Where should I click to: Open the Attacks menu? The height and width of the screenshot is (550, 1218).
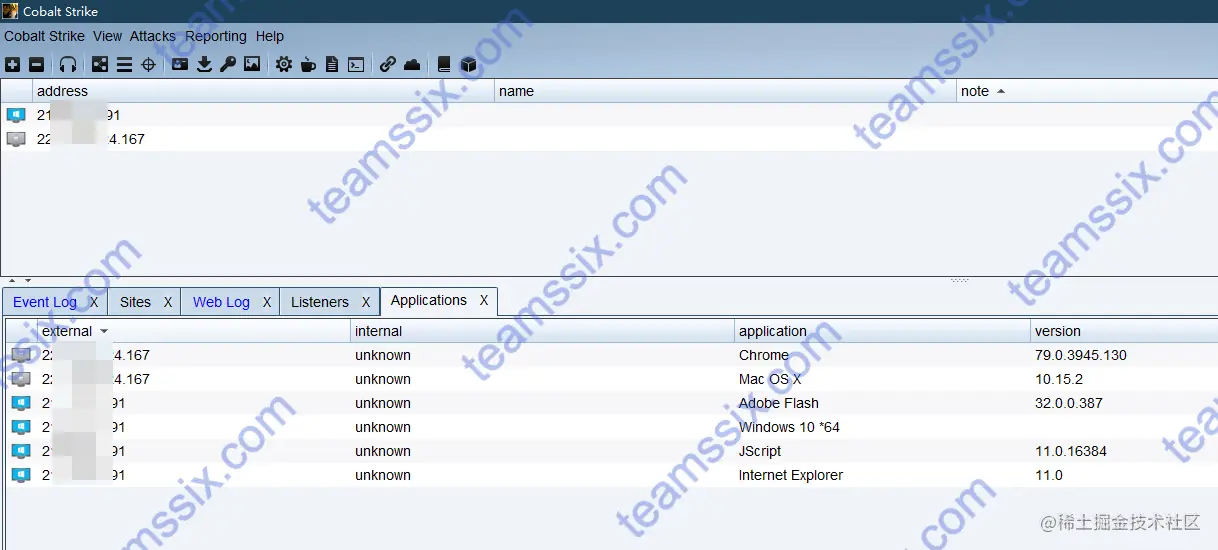[153, 36]
